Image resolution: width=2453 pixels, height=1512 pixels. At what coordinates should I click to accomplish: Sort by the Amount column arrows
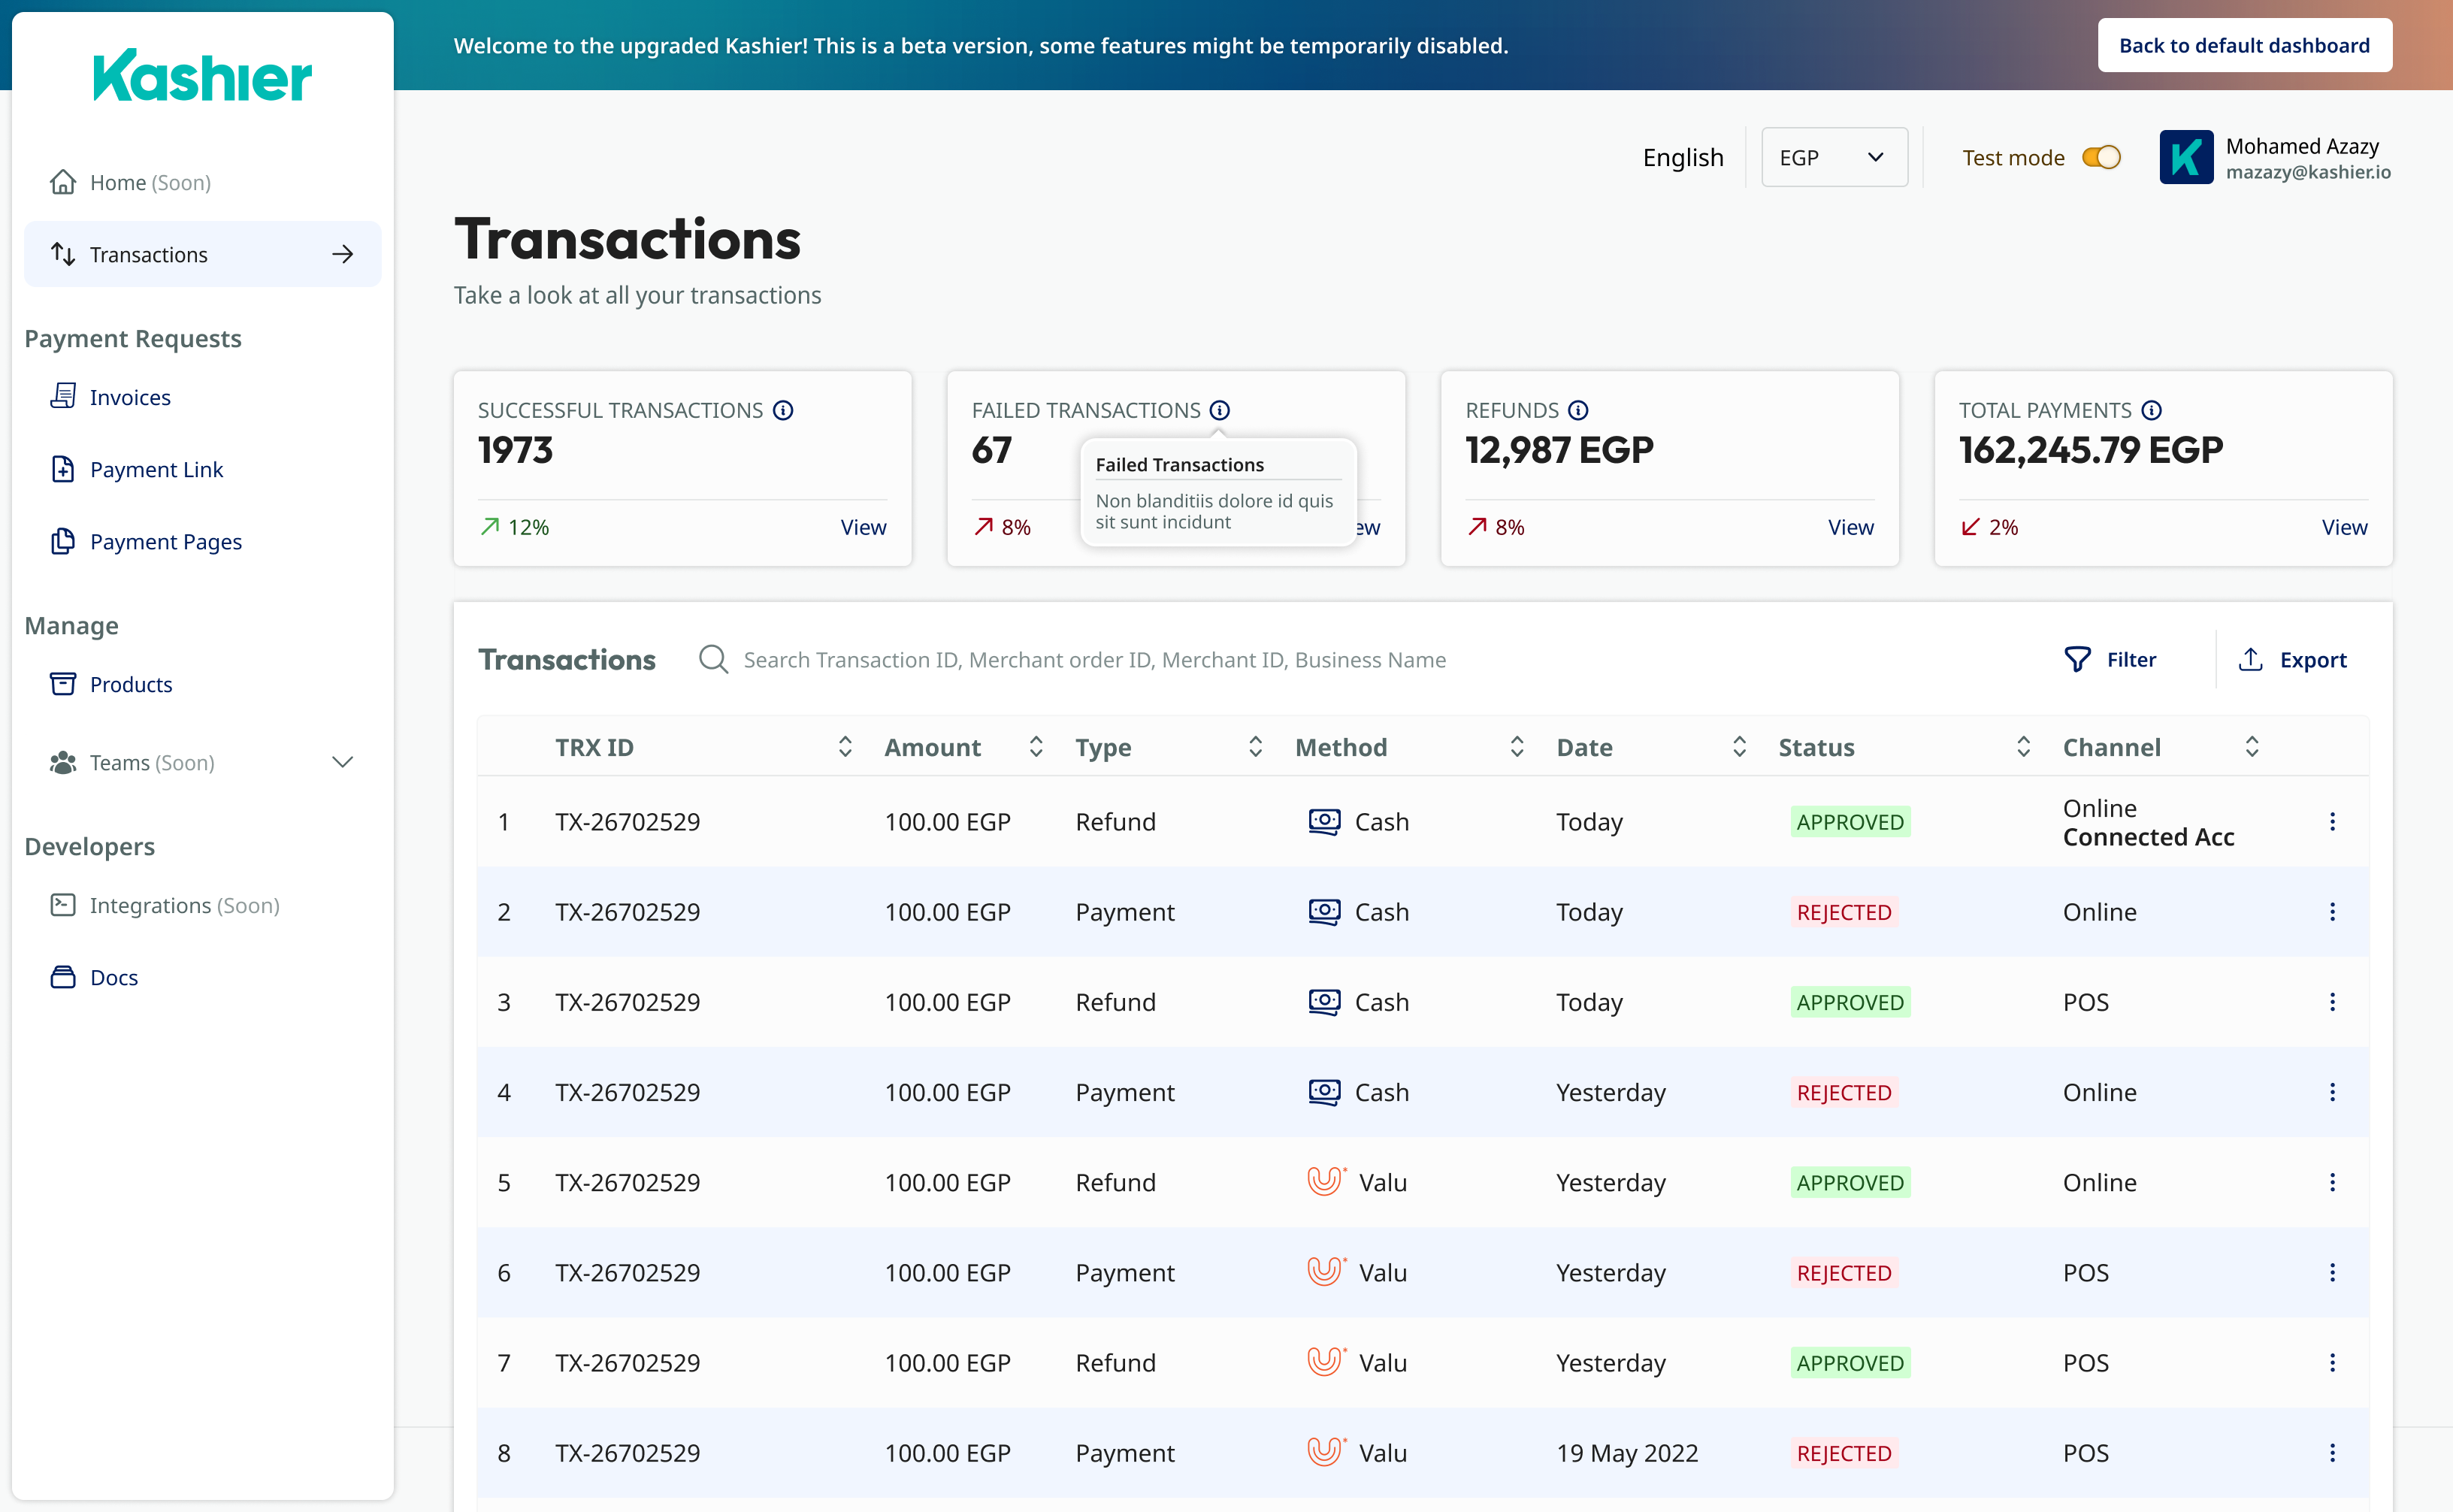pos(1036,747)
